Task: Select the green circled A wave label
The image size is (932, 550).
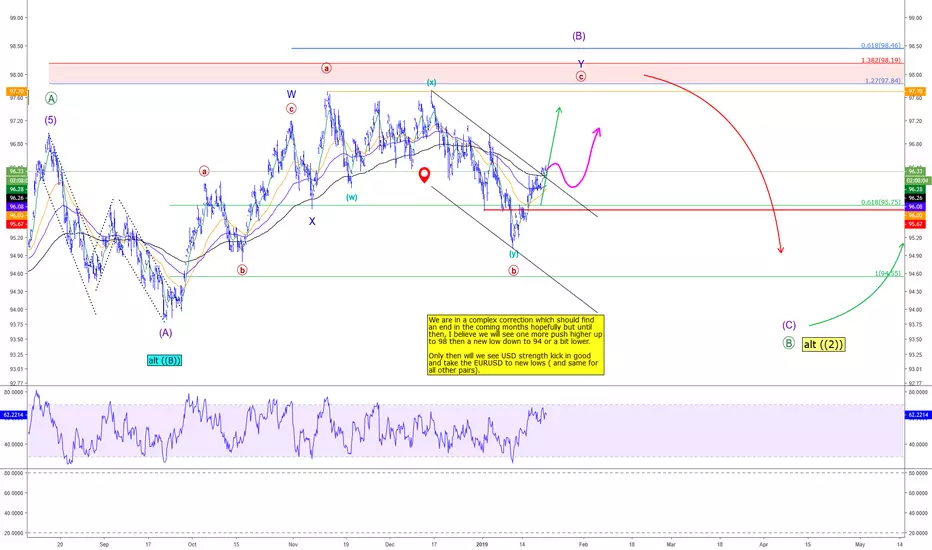Action: tap(51, 98)
